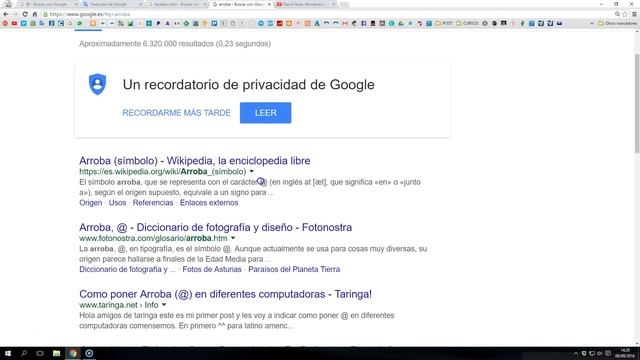Open Paraísos del Planeta Tierra sitelink
The height and width of the screenshot is (360, 640).
point(294,269)
